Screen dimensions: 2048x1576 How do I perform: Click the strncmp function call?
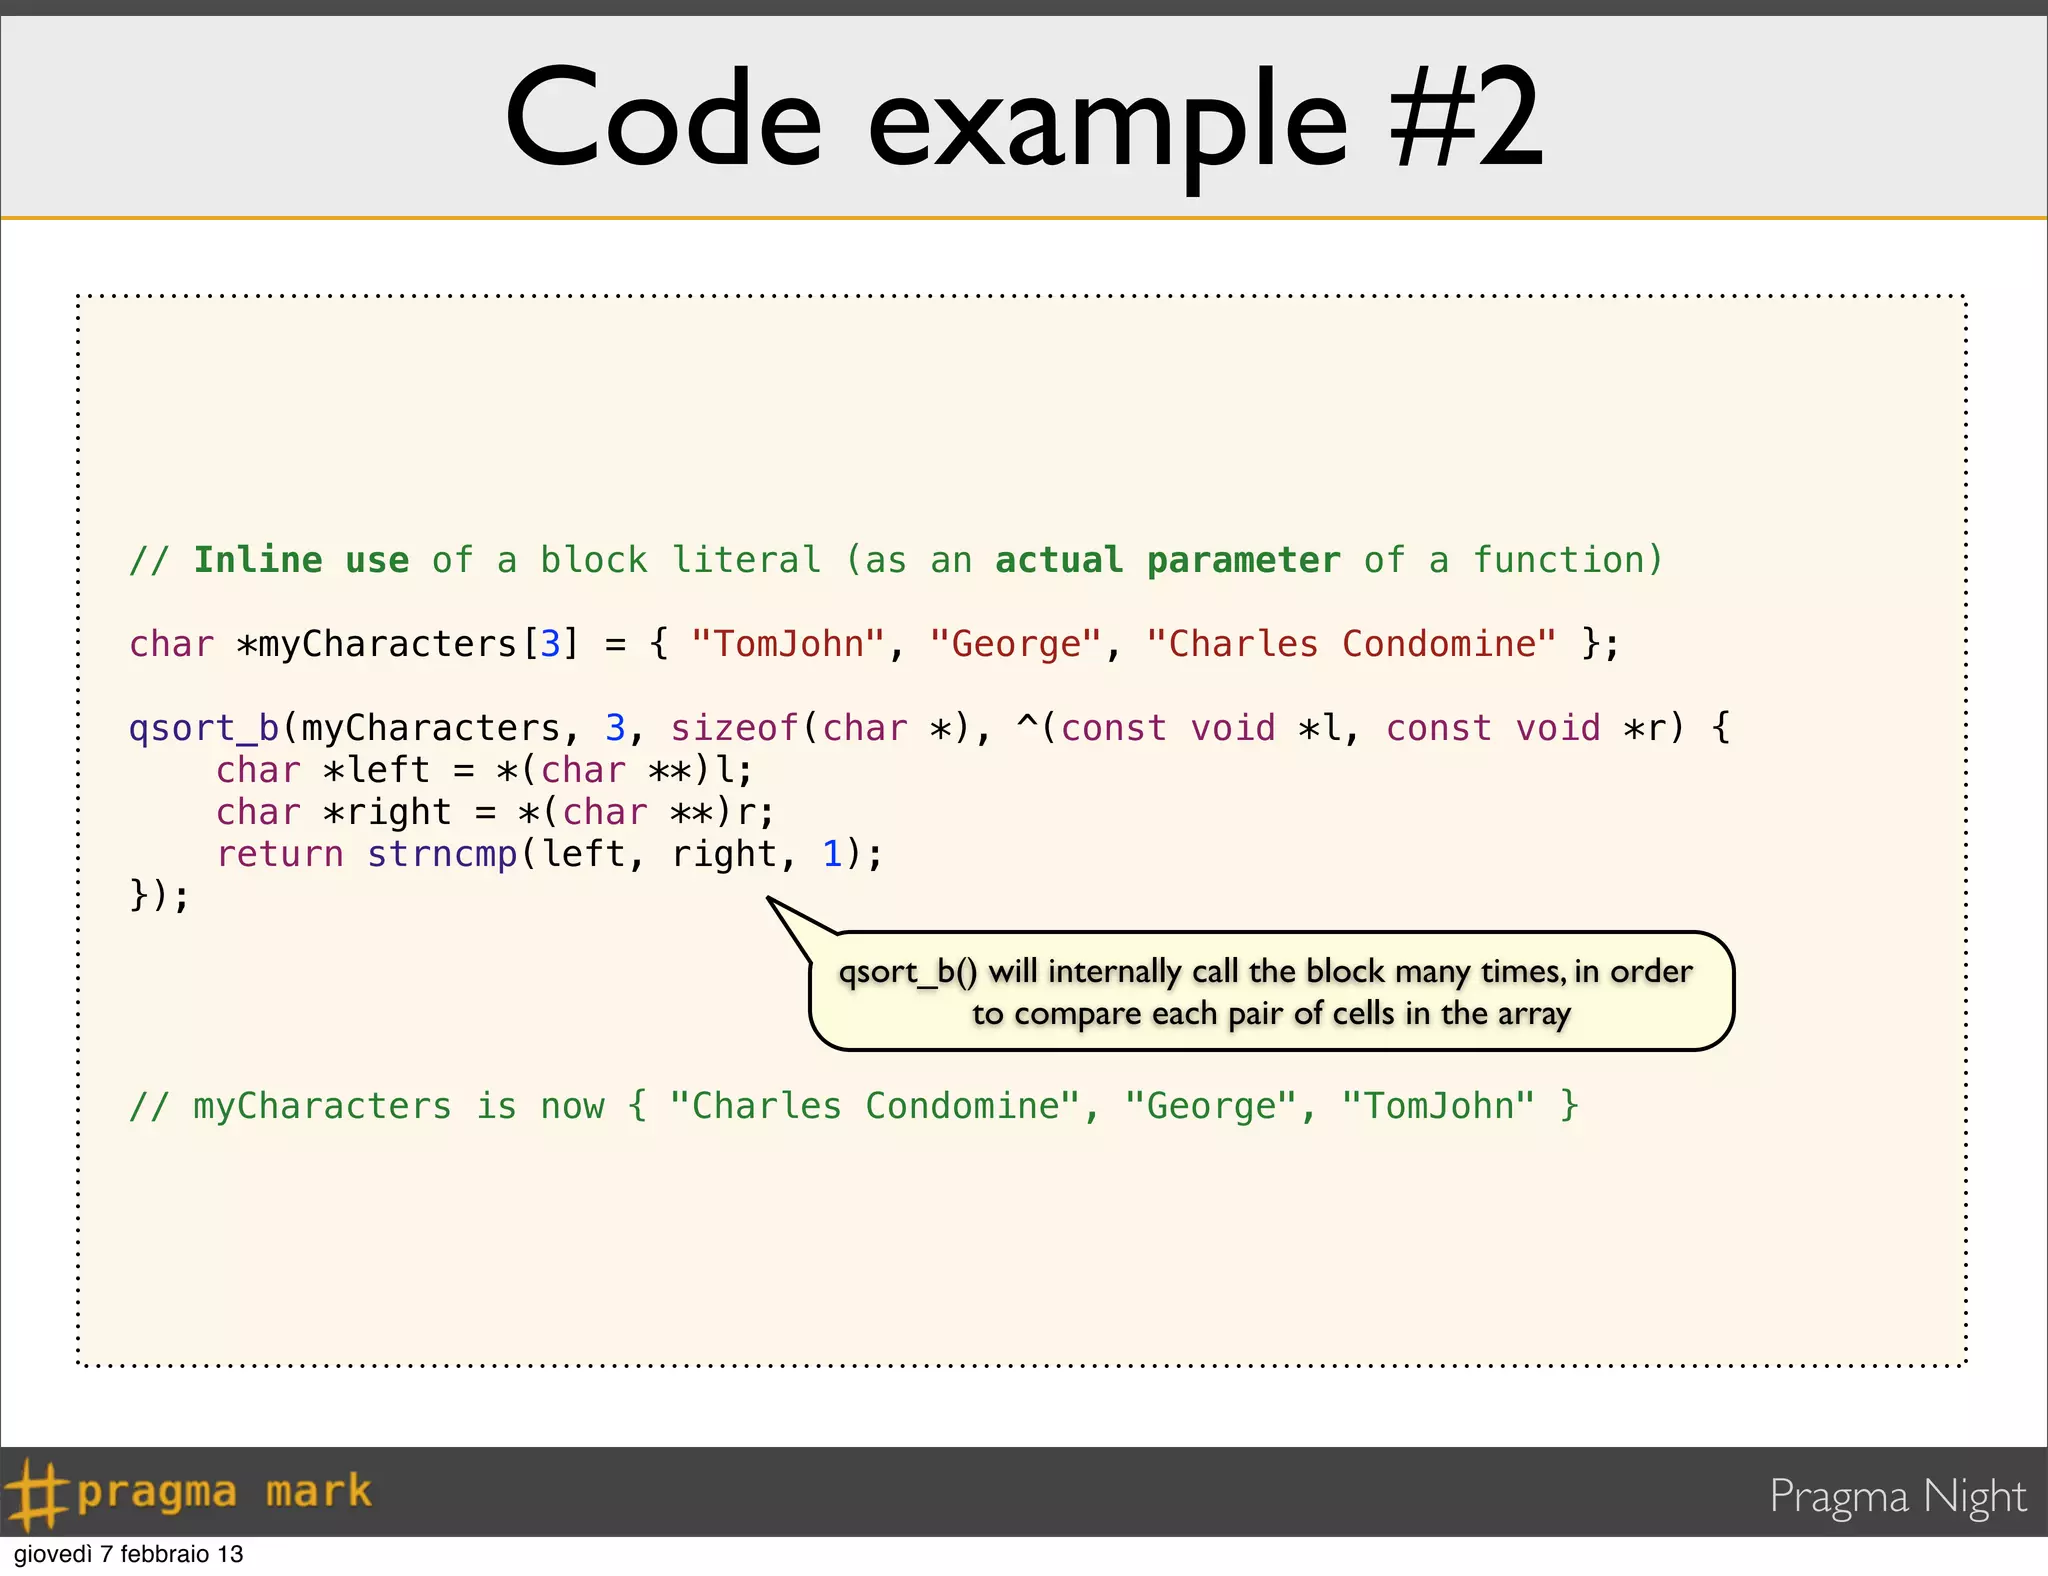pyautogui.click(x=442, y=854)
